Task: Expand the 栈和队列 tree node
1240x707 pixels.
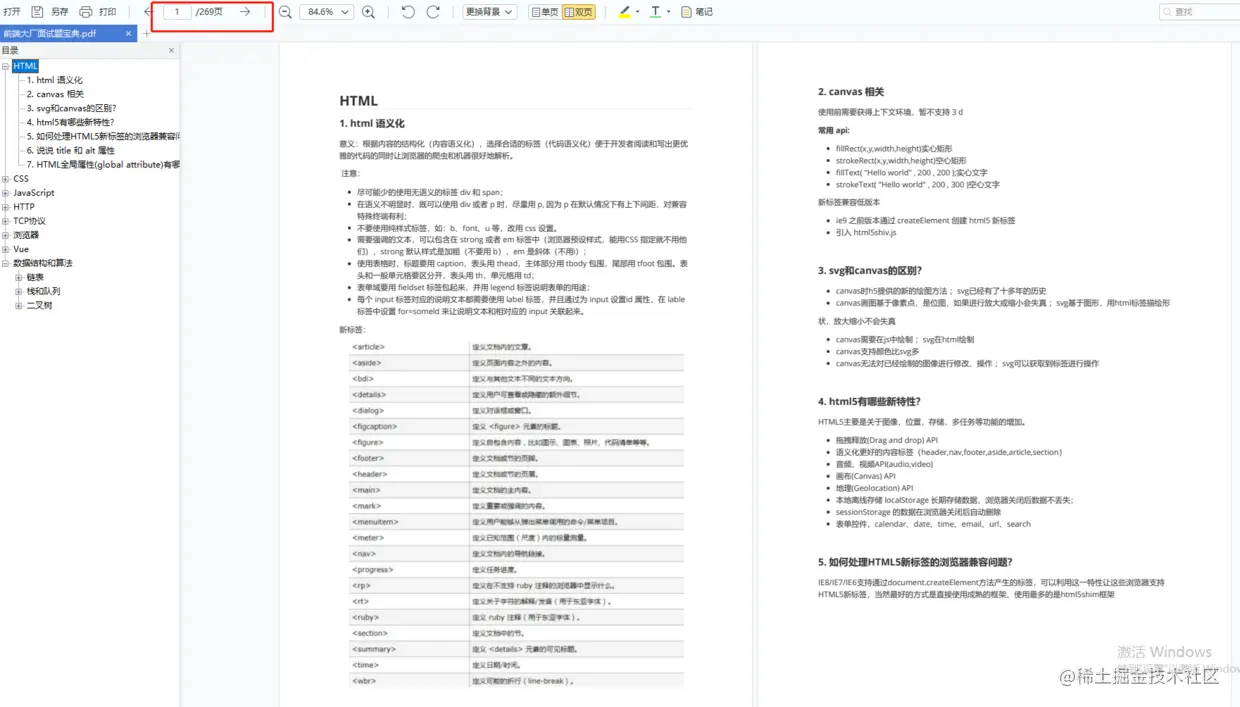Action: coord(19,291)
